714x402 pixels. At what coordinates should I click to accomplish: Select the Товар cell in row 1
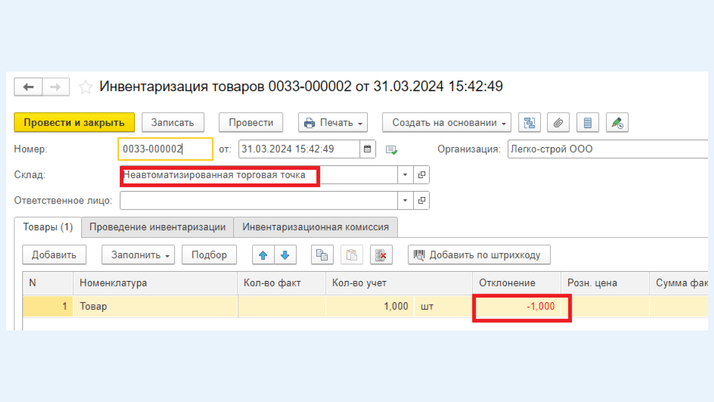[x=155, y=306]
